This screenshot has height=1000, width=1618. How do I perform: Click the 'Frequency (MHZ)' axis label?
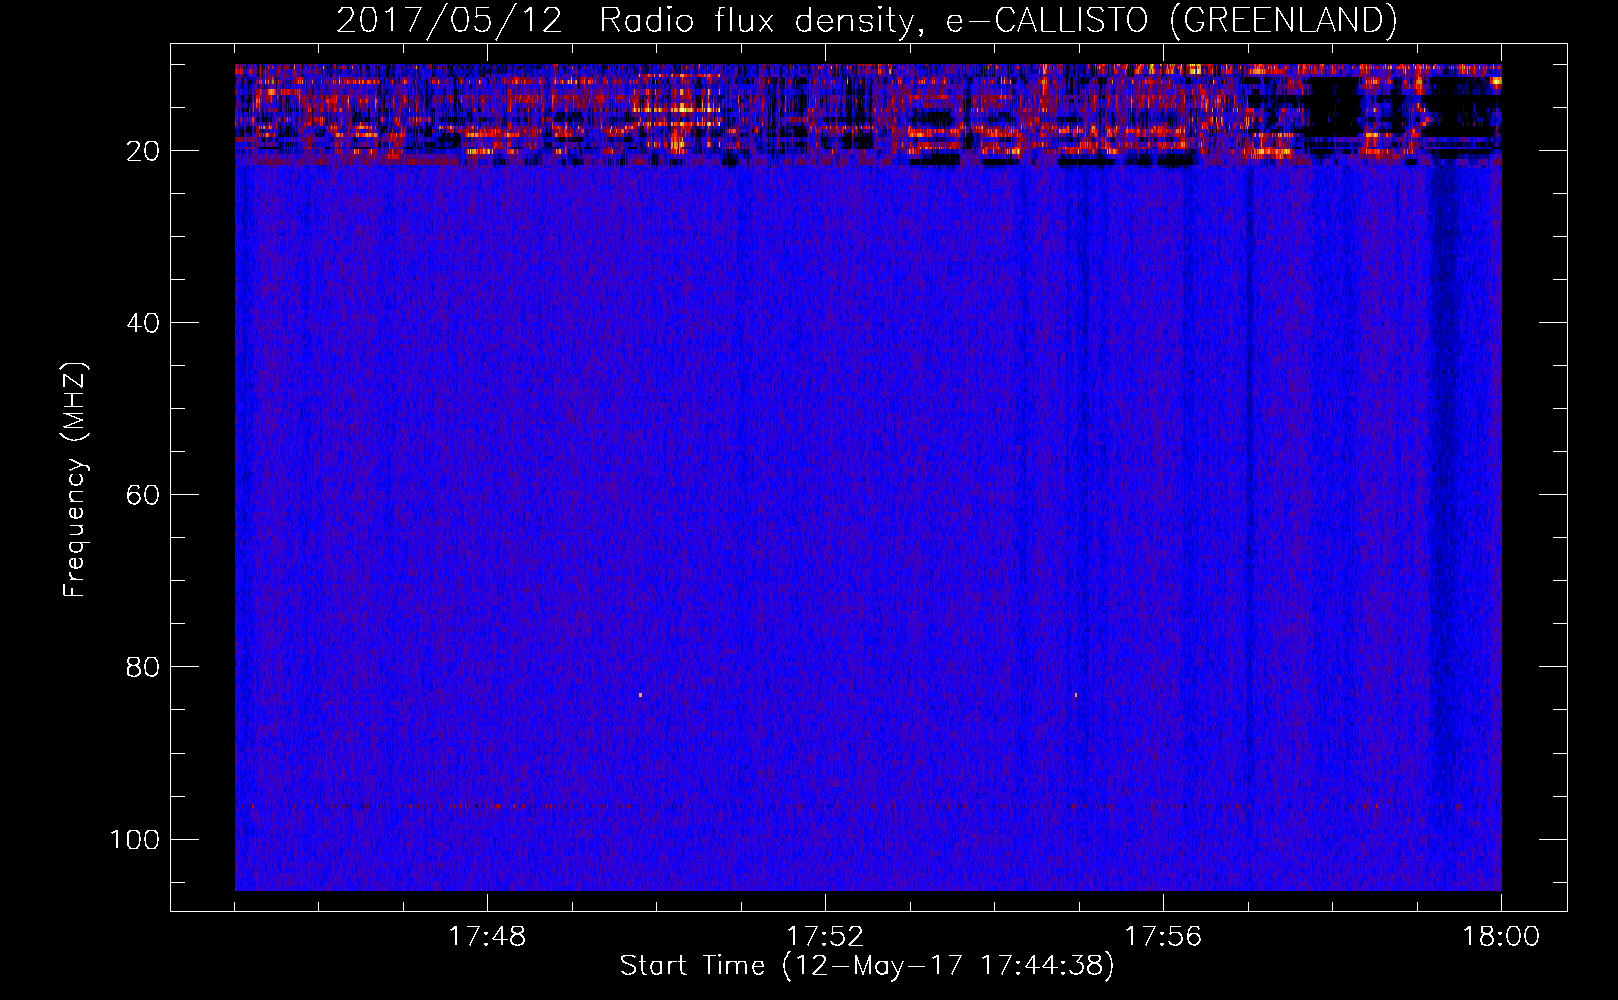[x=75, y=479]
